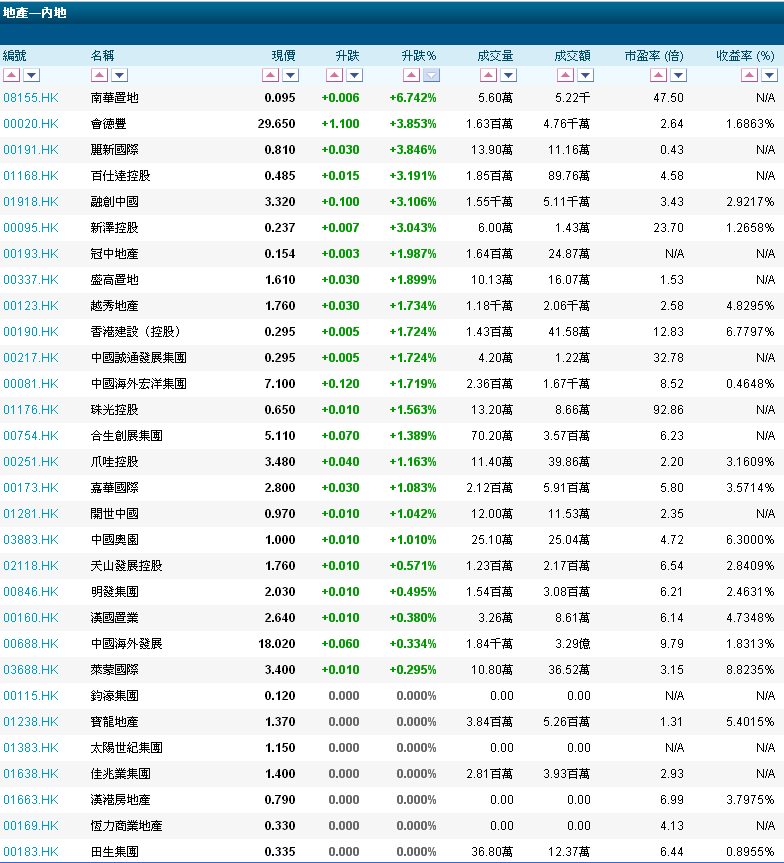Open stock code 00754.HK
The width and height of the screenshot is (784, 863).
pyautogui.click(x=31, y=436)
